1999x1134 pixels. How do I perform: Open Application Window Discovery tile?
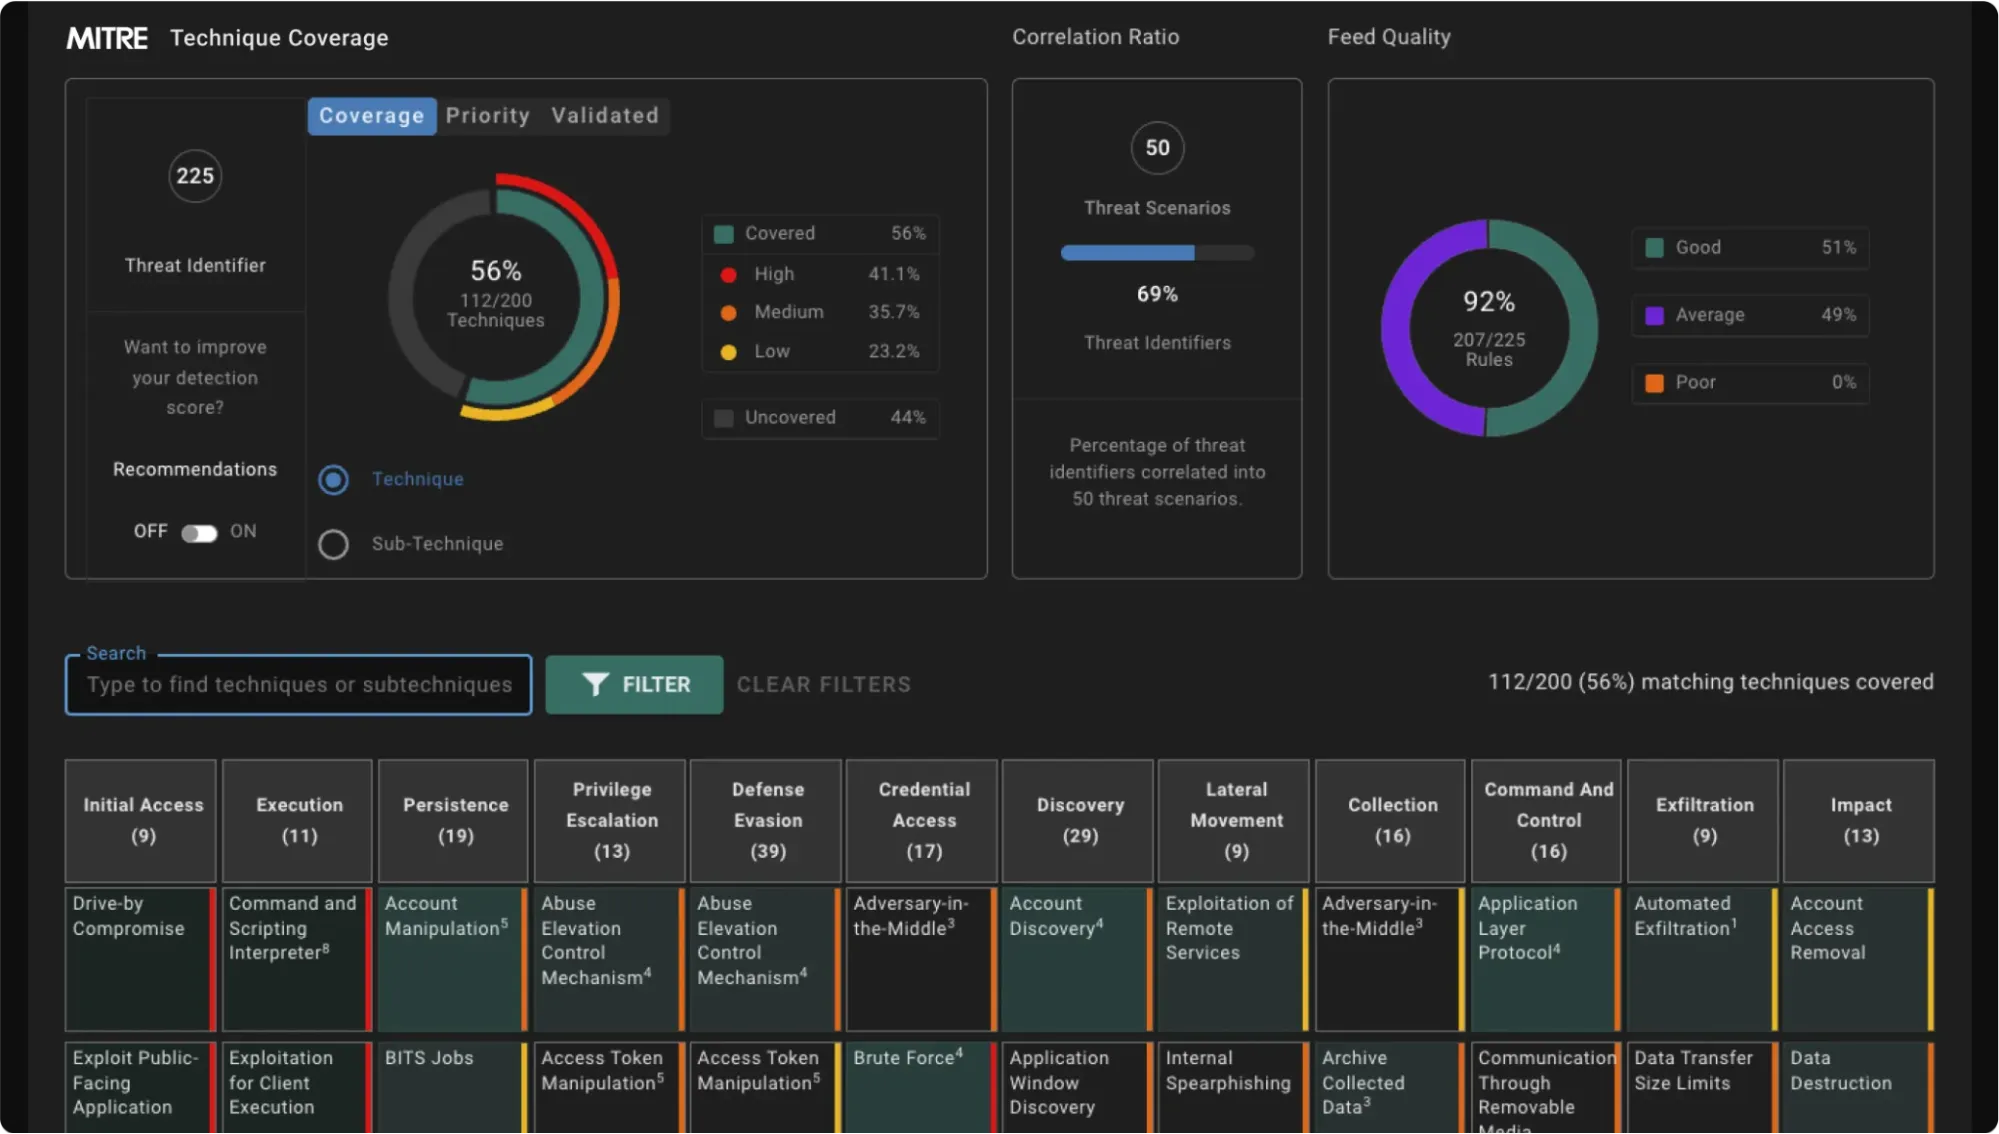point(1078,1087)
